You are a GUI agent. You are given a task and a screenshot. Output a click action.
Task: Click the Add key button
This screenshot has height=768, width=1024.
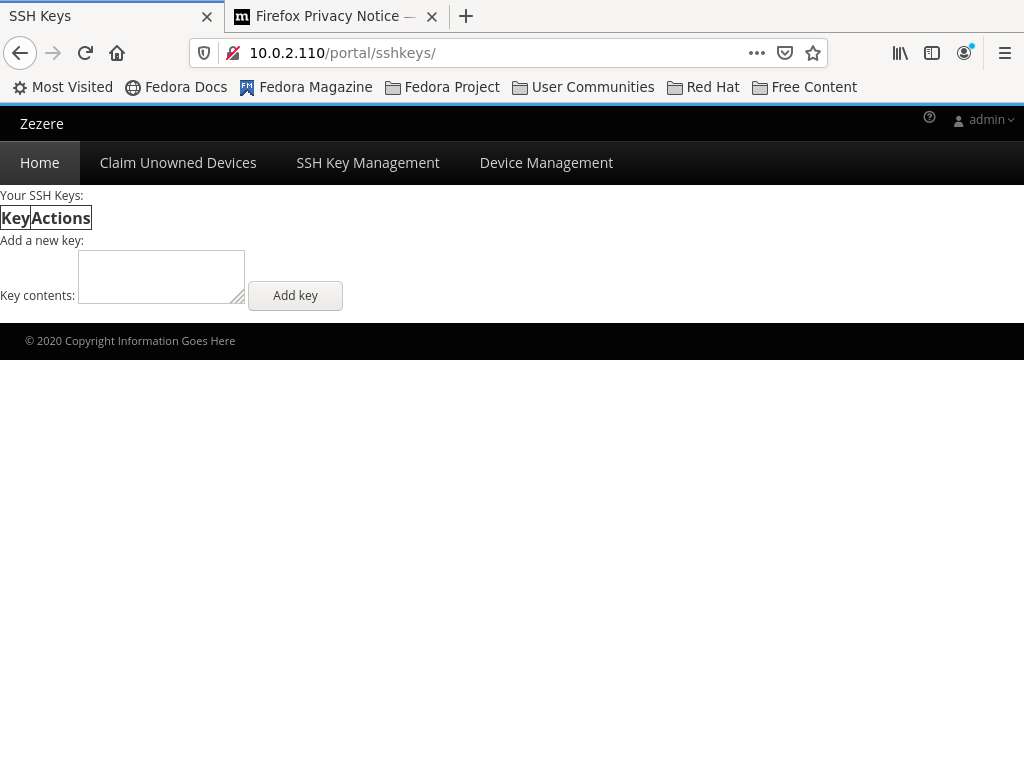click(x=295, y=296)
